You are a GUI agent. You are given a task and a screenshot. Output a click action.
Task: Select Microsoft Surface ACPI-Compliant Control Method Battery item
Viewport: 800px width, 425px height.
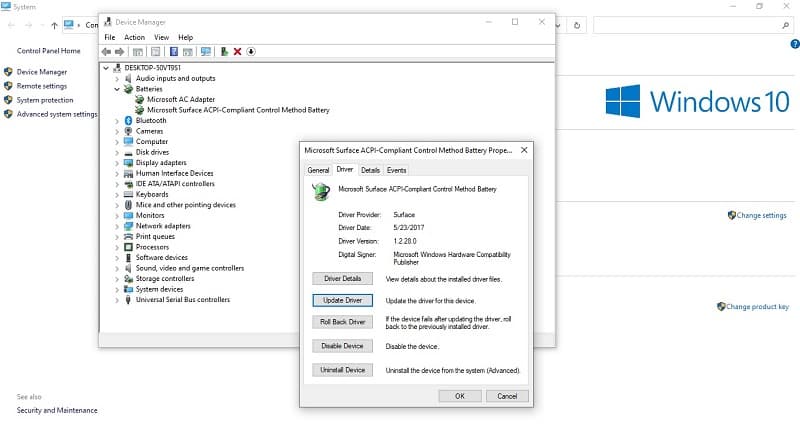238,110
